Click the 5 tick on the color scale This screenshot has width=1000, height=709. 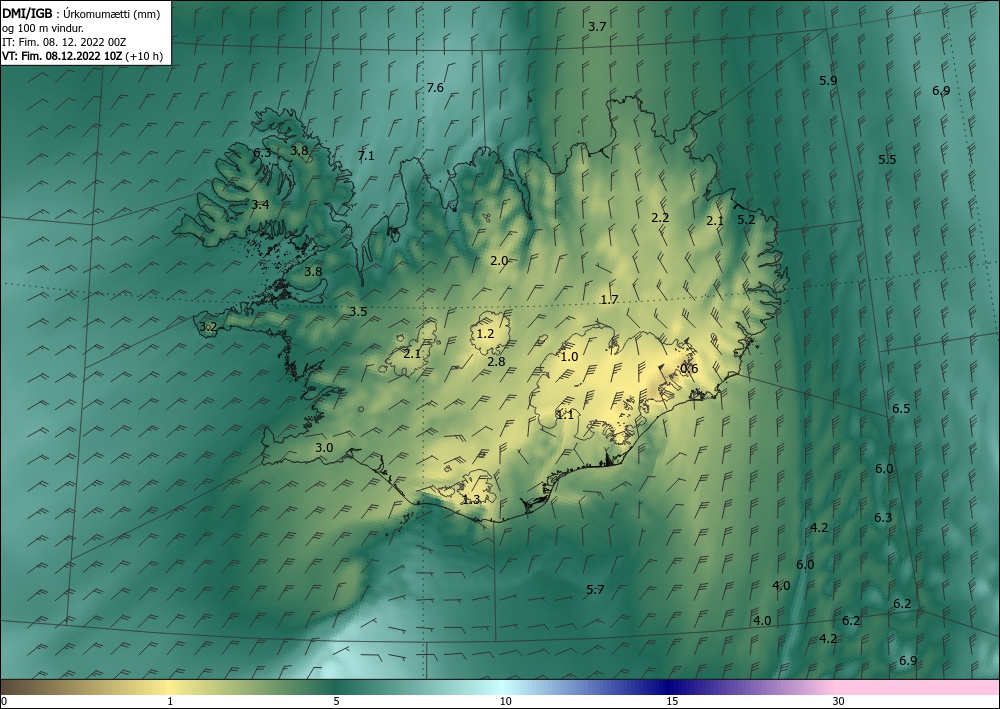pos(336,702)
